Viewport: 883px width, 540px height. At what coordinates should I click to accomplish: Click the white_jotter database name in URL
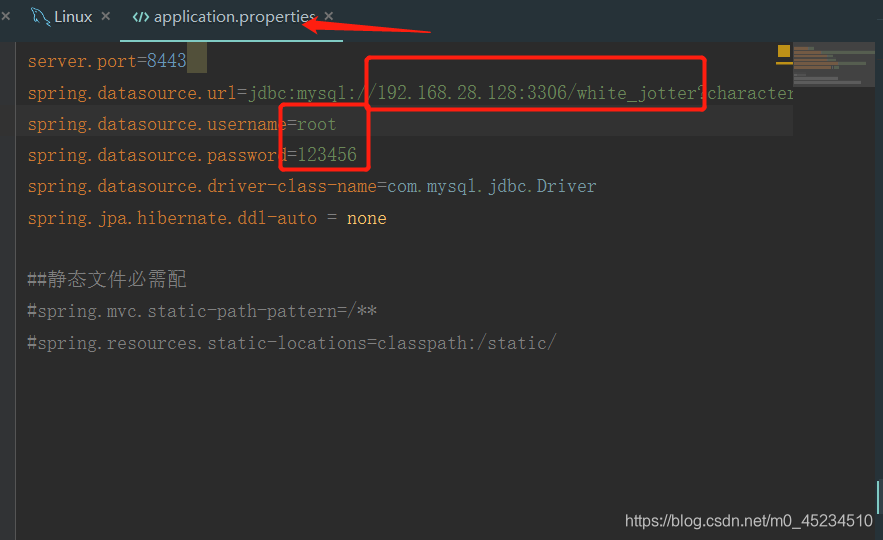(637, 93)
